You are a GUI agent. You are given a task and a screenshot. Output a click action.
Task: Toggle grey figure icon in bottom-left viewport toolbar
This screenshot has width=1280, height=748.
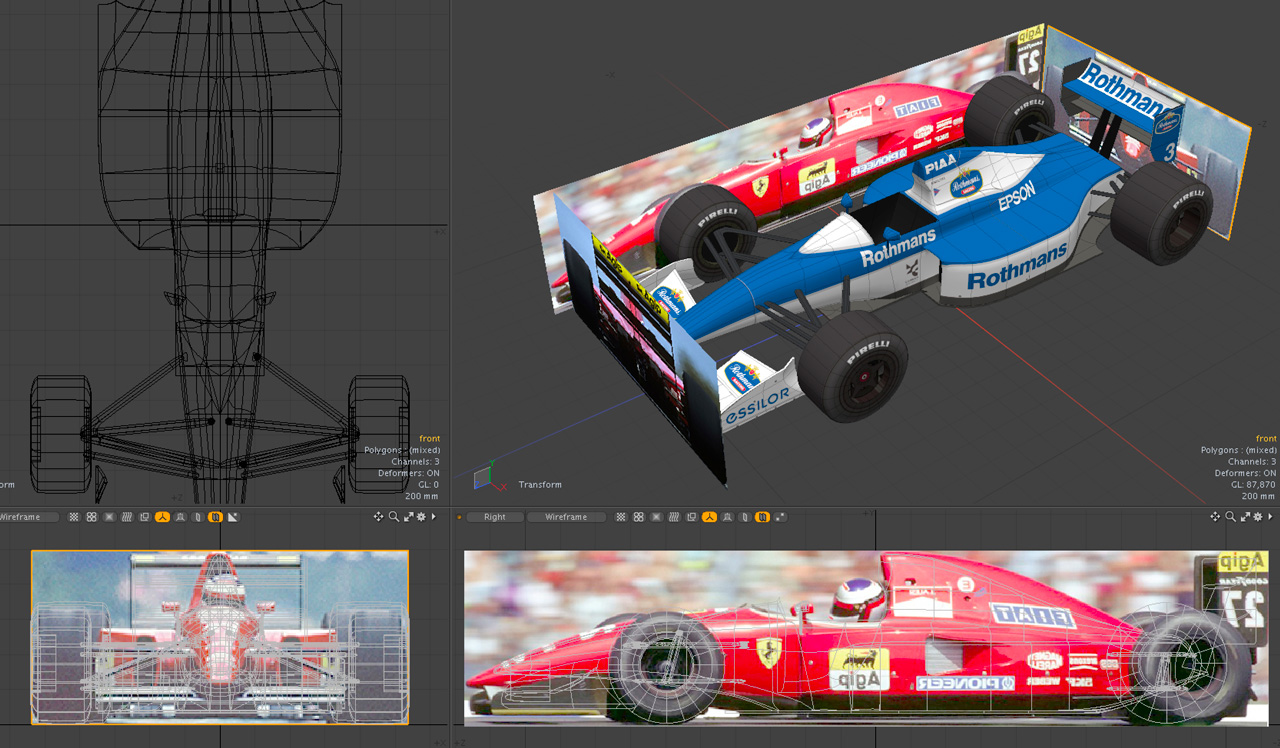click(180, 517)
